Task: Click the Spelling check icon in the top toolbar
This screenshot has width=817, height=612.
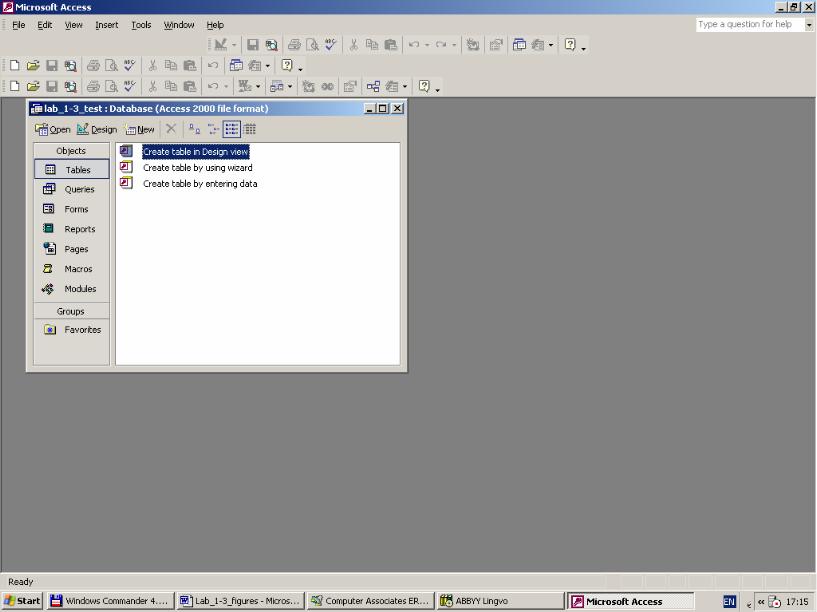Action: point(330,45)
